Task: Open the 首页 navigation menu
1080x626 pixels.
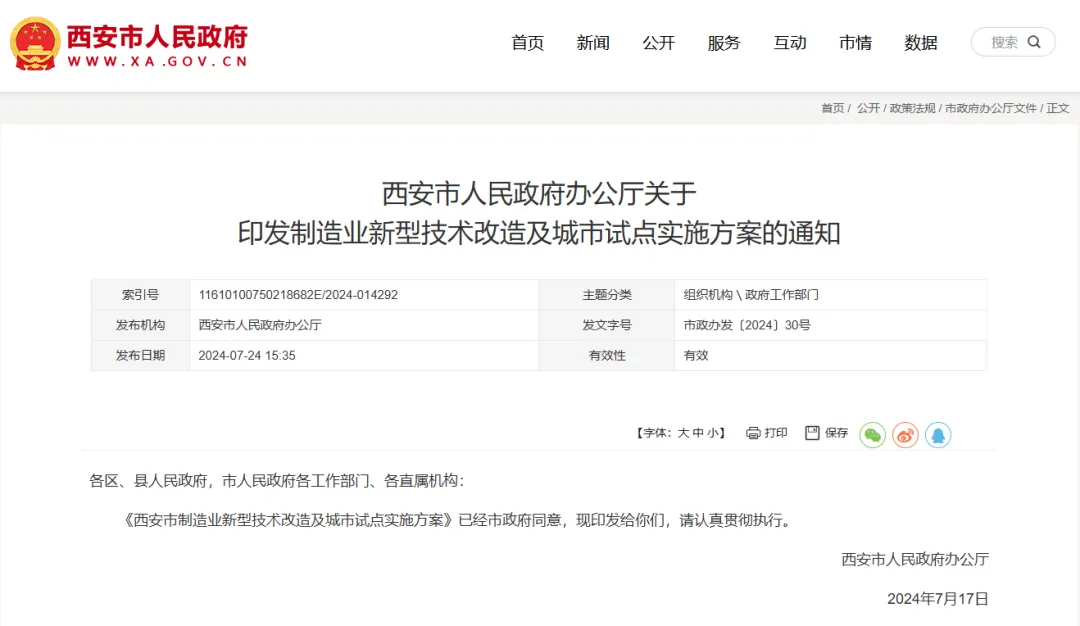Action: click(528, 43)
